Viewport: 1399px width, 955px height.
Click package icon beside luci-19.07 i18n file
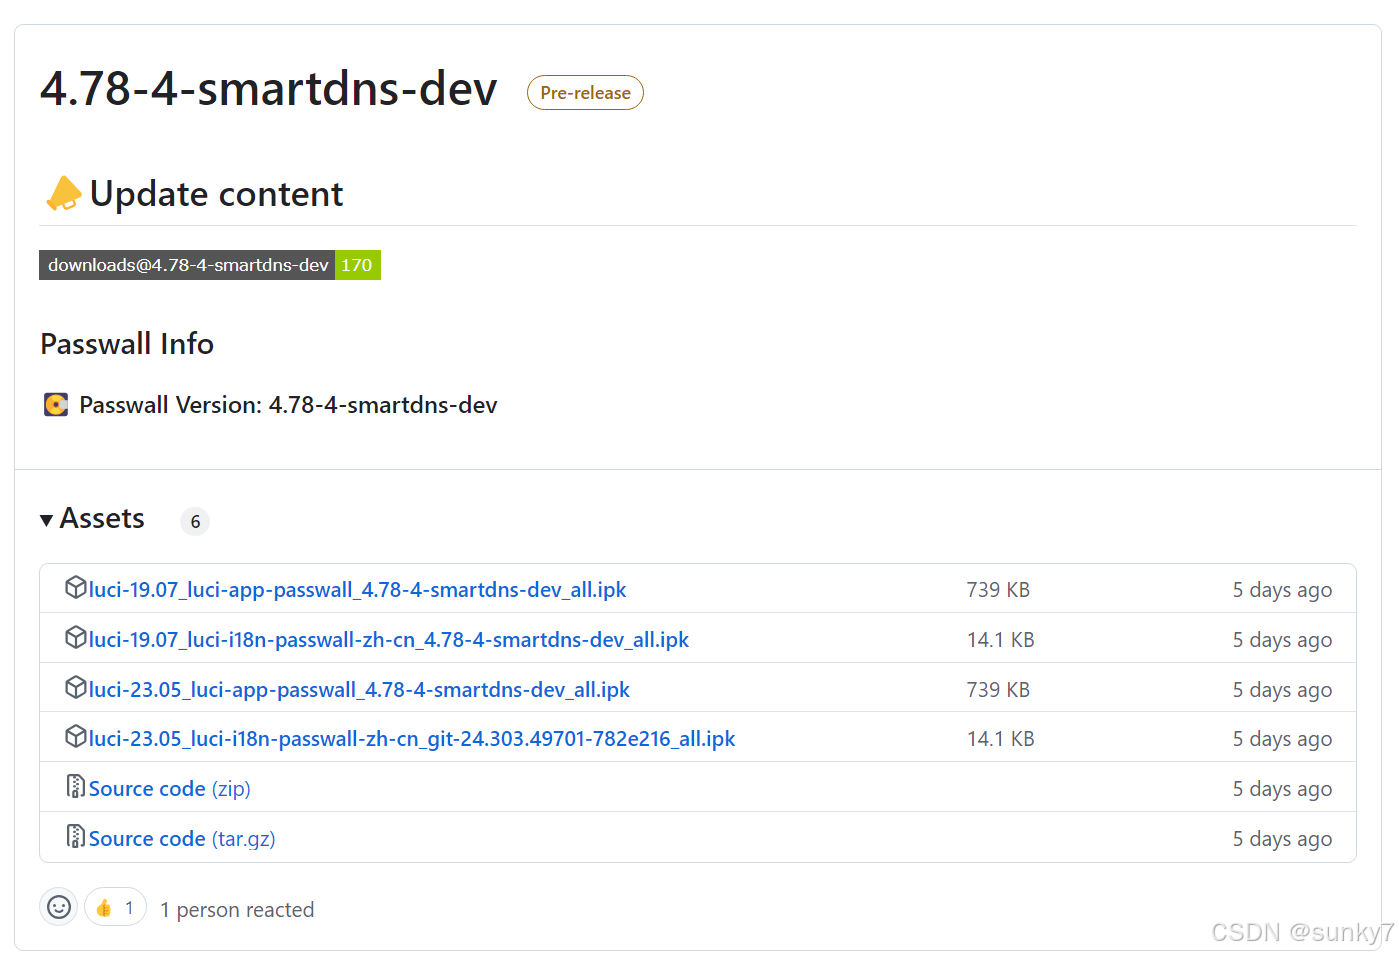click(75, 637)
